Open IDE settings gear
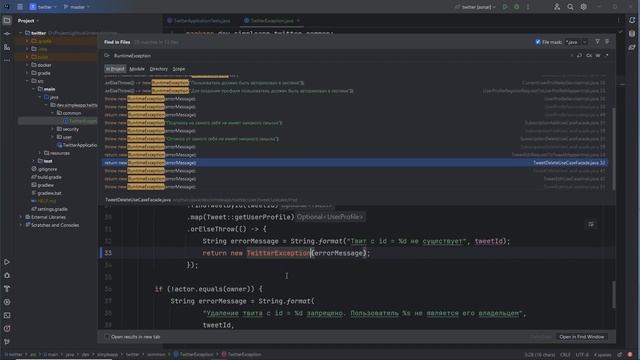The image size is (640, 360). pos(584,7)
